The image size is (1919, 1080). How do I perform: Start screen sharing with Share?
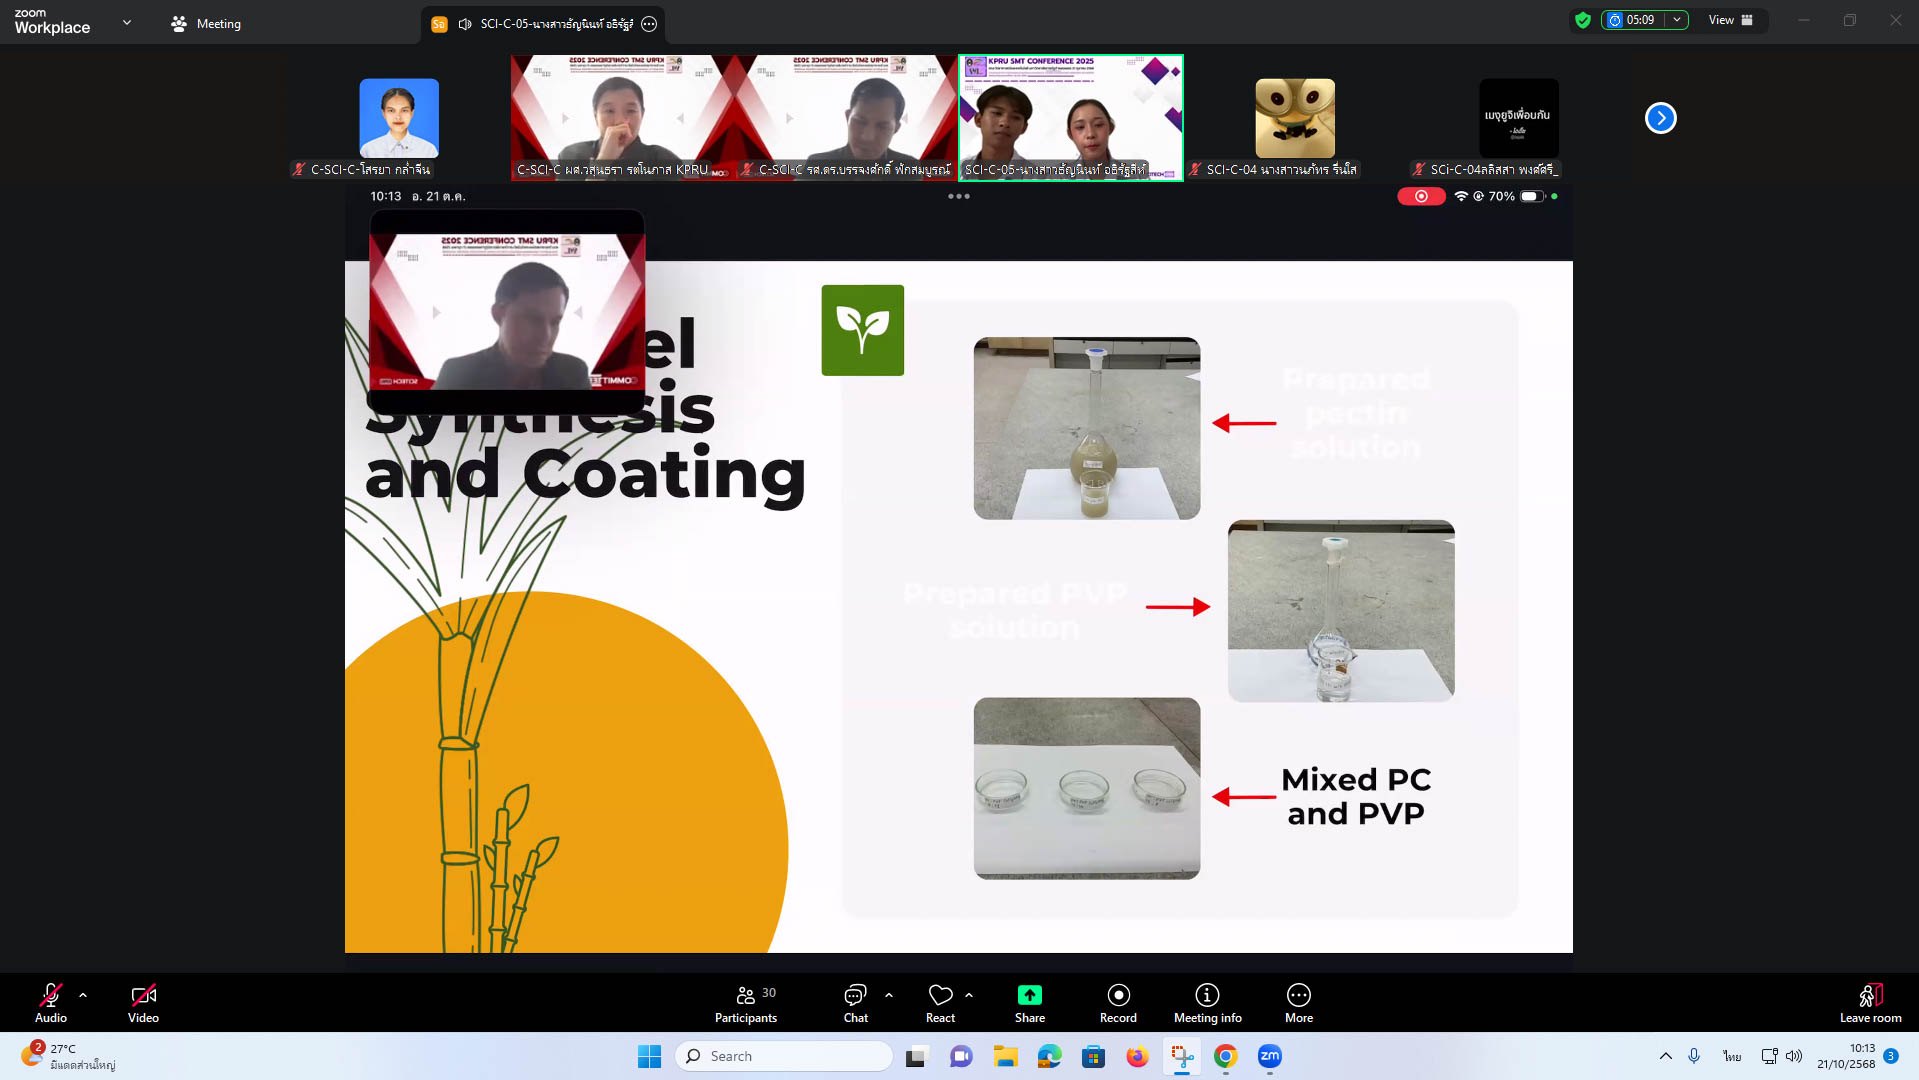click(x=1029, y=1003)
